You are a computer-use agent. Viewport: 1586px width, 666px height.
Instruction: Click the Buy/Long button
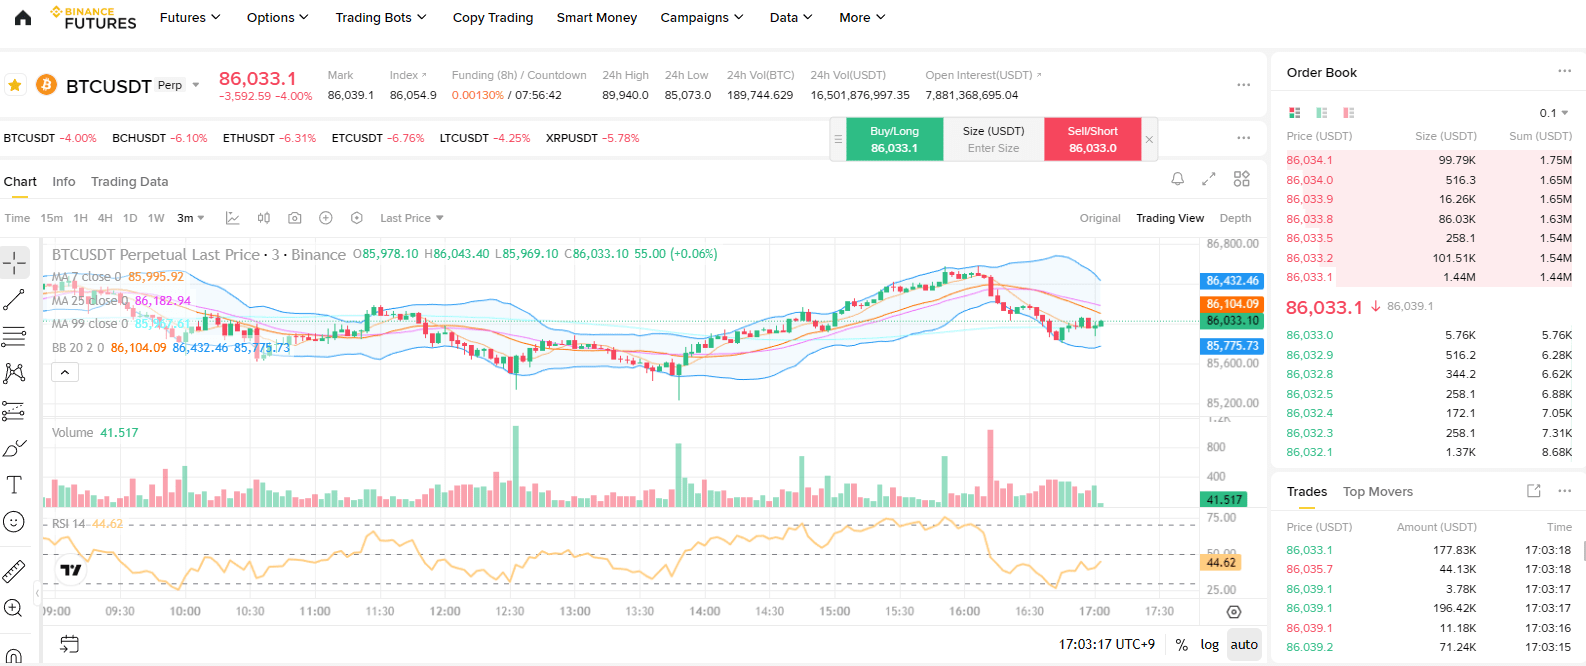[x=894, y=139]
